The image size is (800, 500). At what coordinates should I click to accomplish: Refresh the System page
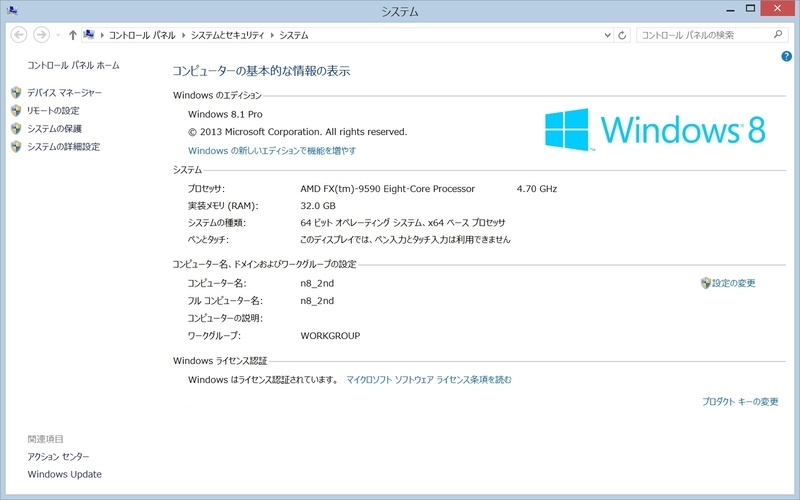(x=622, y=35)
